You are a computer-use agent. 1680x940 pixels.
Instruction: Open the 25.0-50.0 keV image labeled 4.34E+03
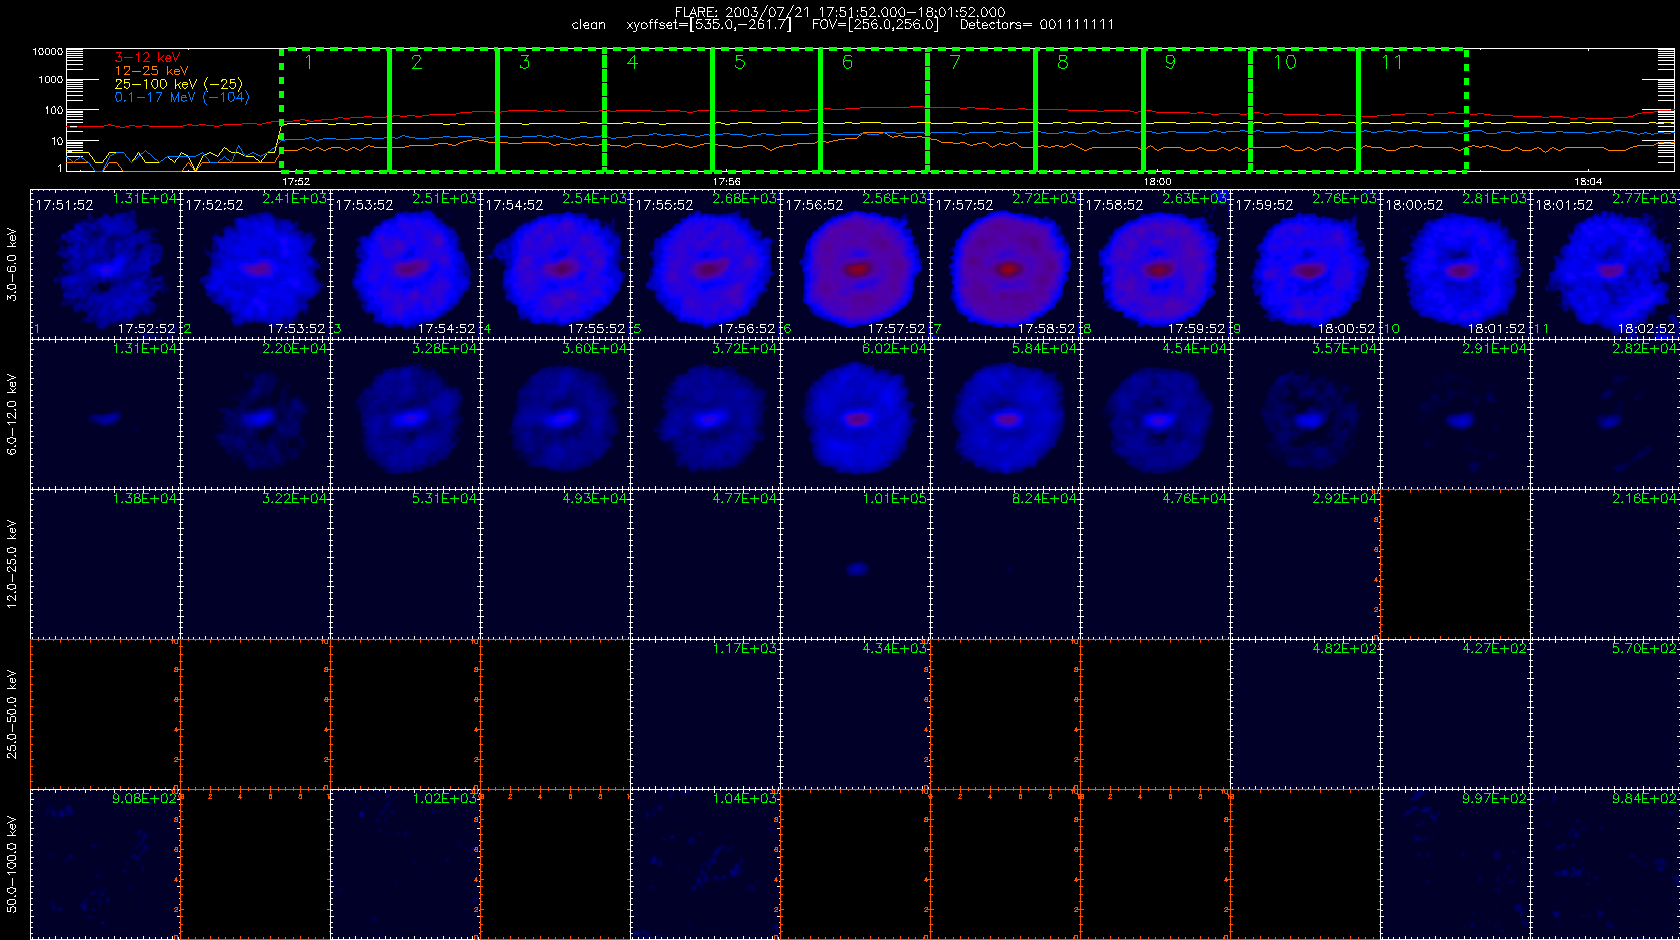point(855,714)
